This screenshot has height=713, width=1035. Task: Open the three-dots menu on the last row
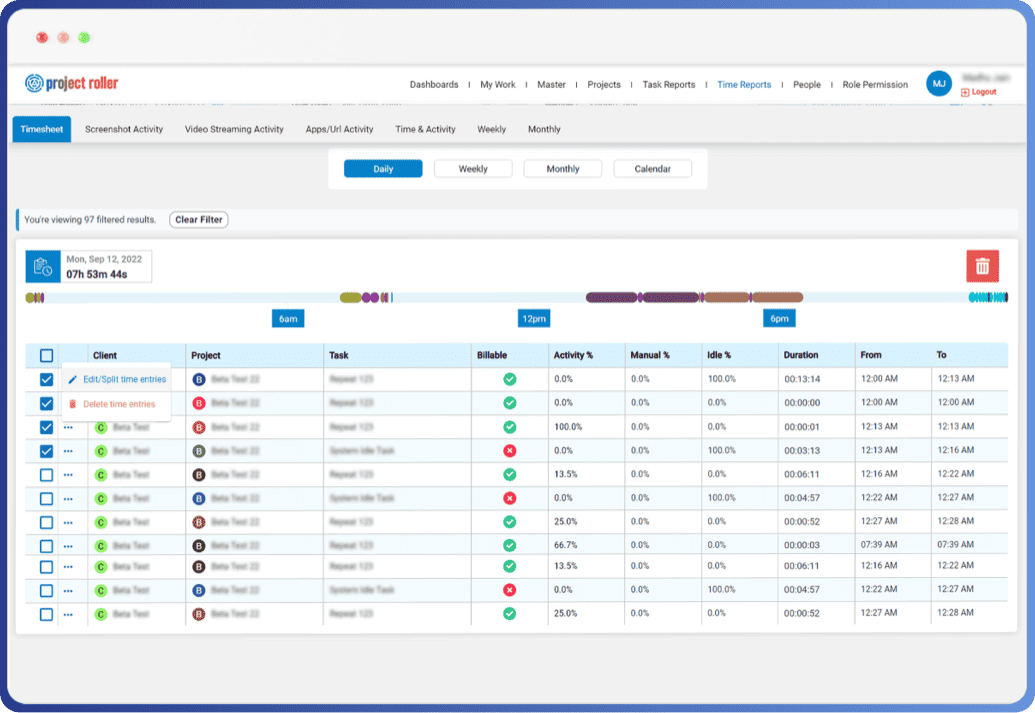(69, 615)
